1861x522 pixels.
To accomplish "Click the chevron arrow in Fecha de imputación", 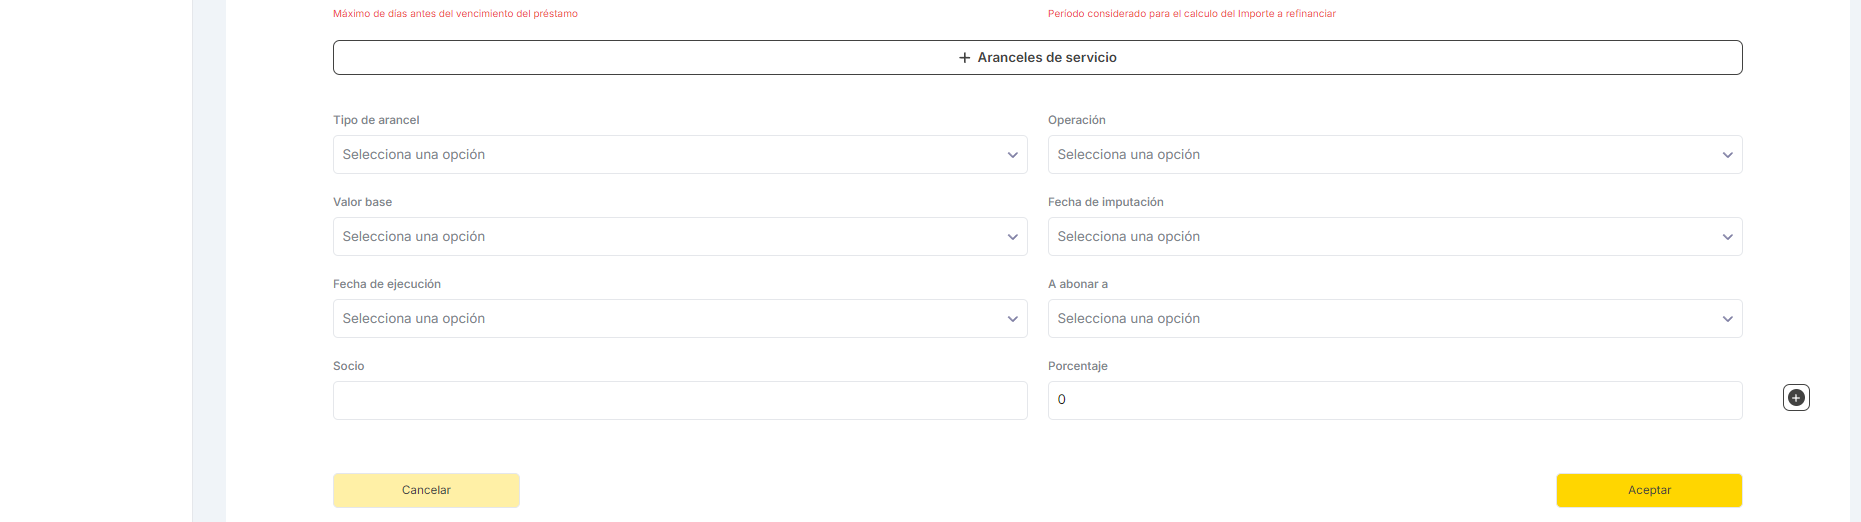I will [1727, 237].
